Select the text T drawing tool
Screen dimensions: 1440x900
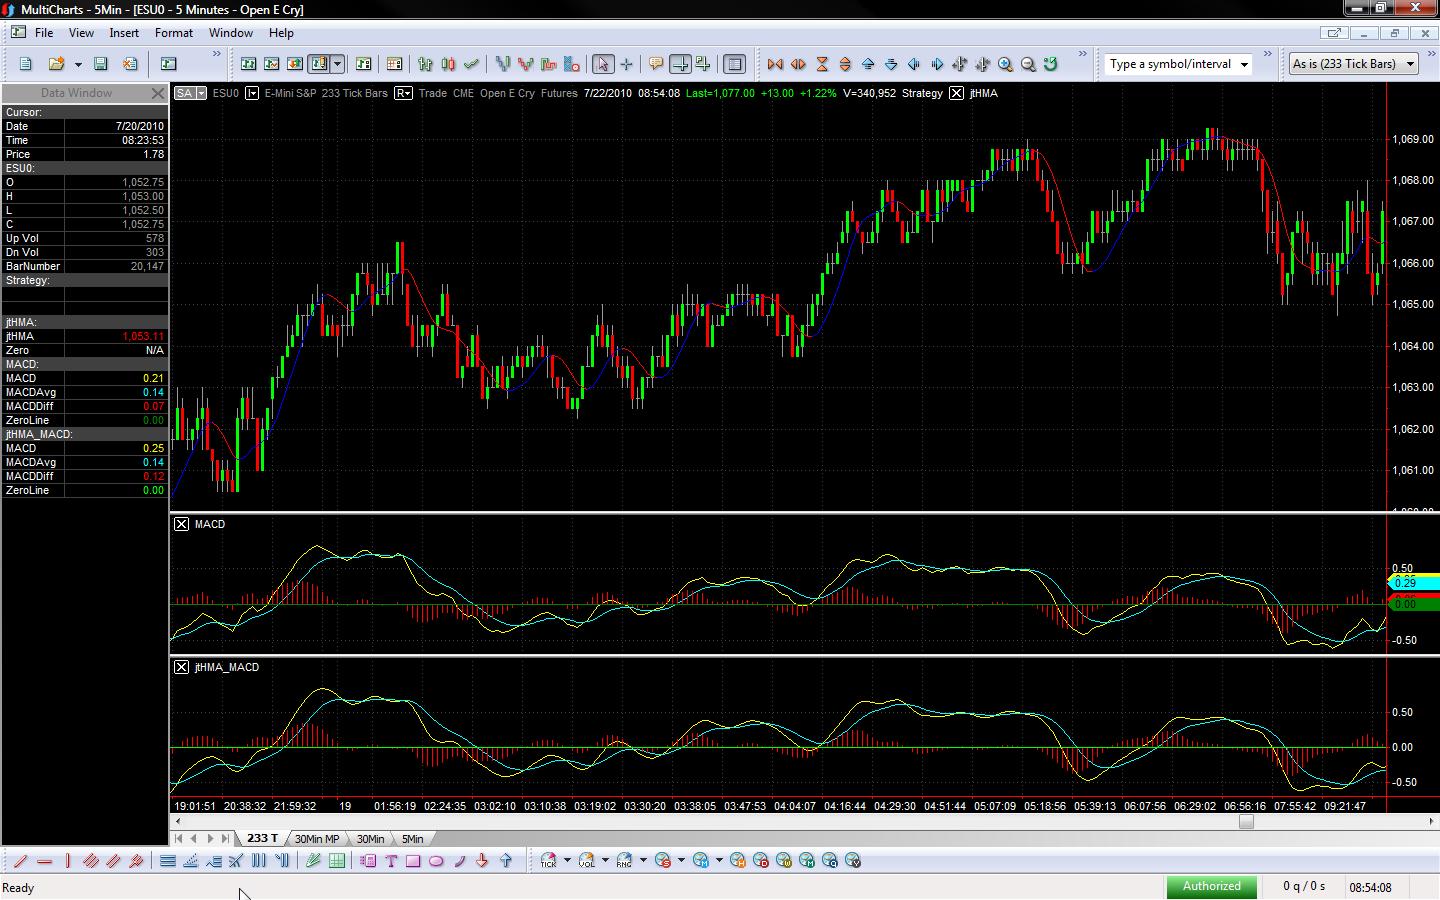click(391, 861)
